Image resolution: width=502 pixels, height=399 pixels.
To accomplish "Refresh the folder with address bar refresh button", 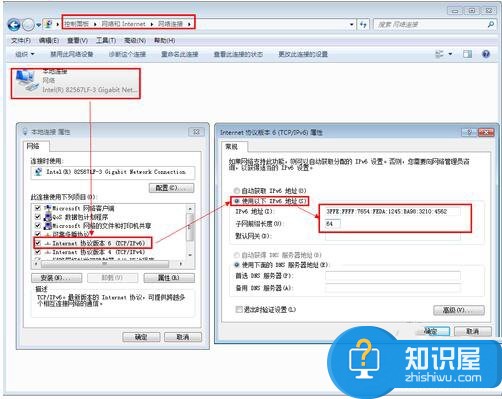I will [363, 24].
